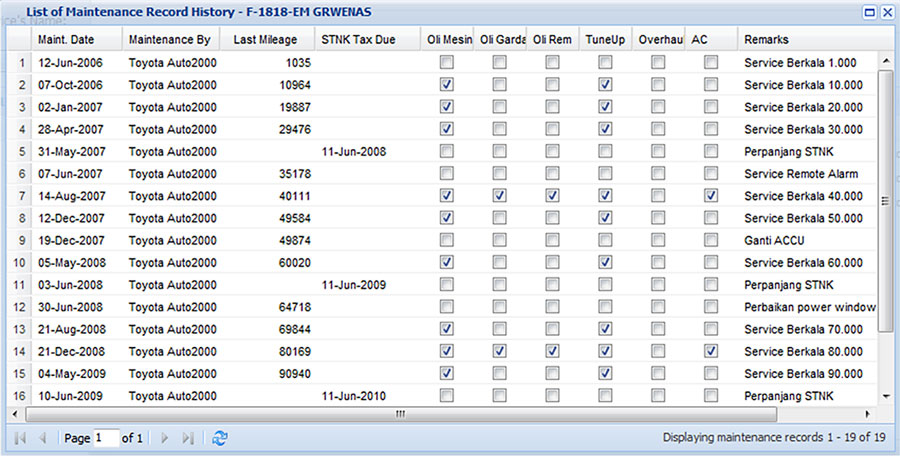Toggle Oli Mesin checkbox for 12-Jun-2006 record
Image resolution: width=900 pixels, height=456 pixels.
pos(447,63)
